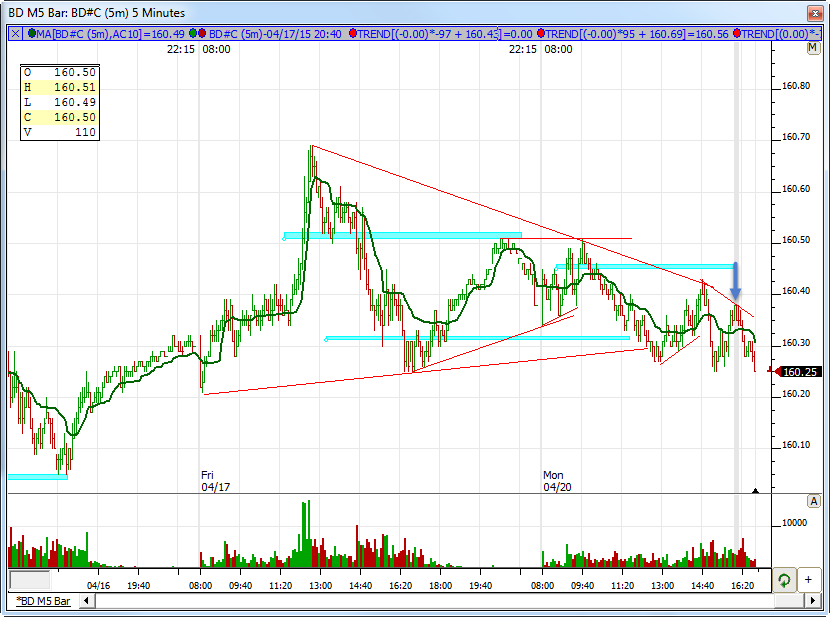The height and width of the screenshot is (617, 830).
Task: Close the BD M5 Bar chart window
Action: 814,13
